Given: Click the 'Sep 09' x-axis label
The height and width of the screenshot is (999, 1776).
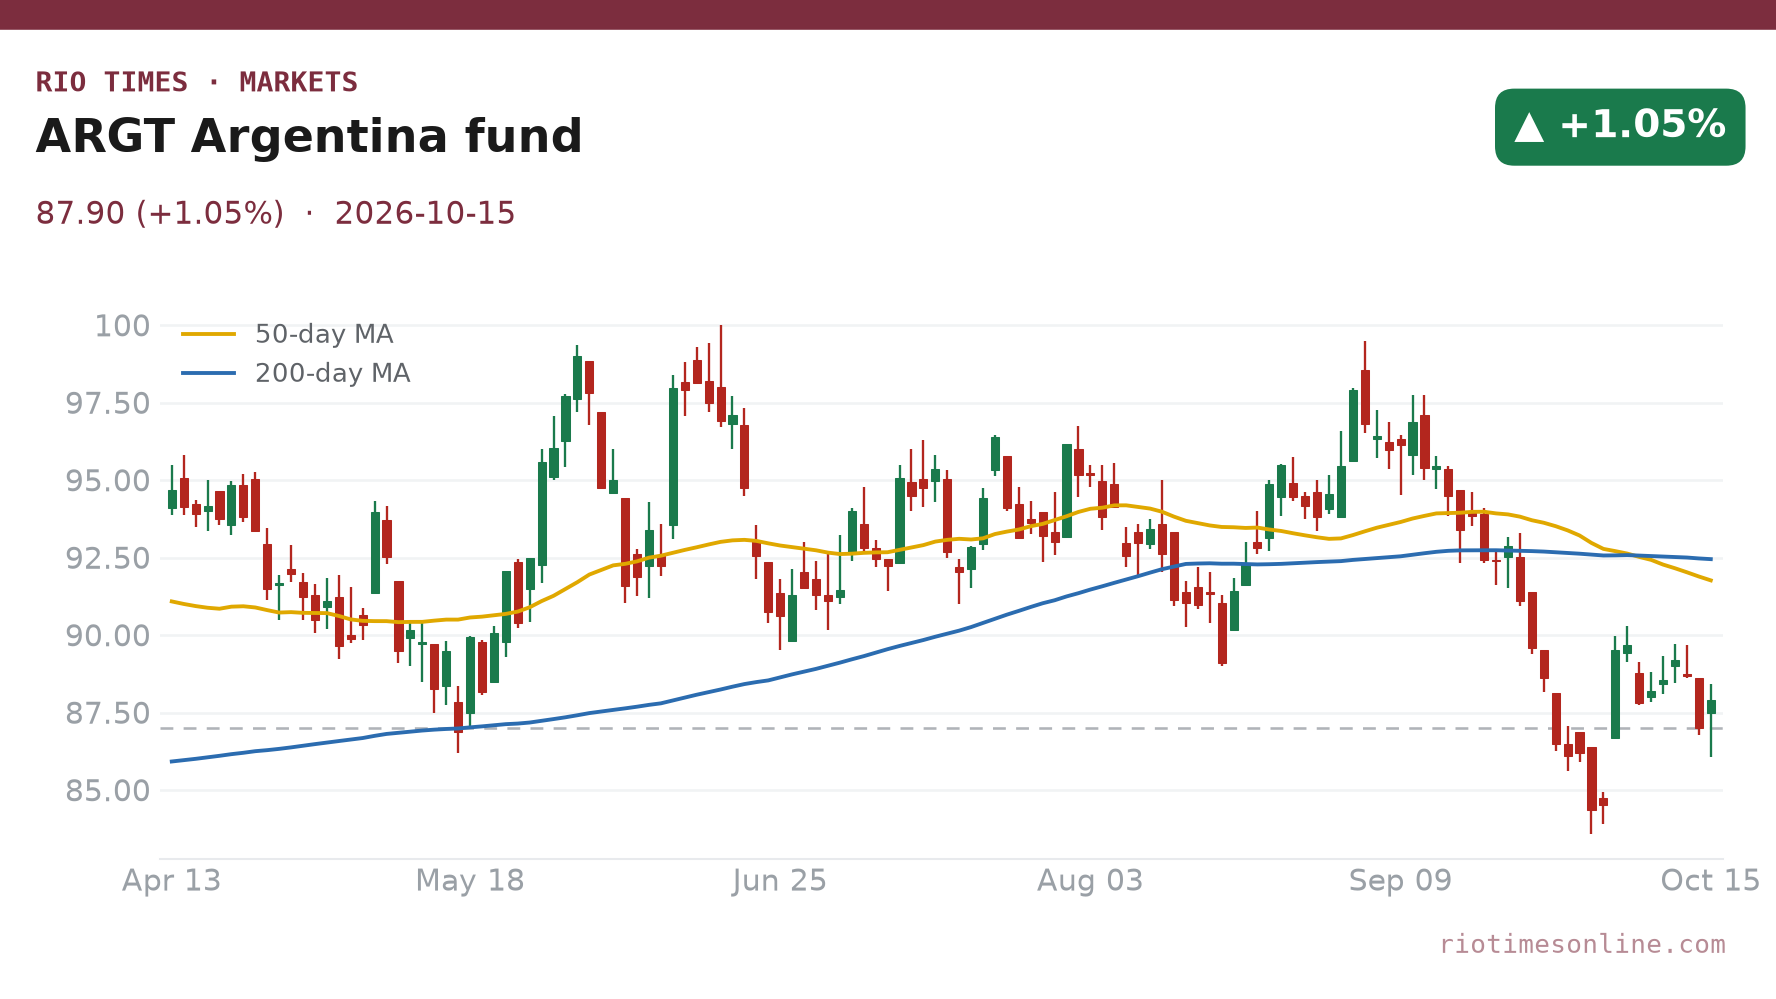Looking at the screenshot, I should (1400, 881).
